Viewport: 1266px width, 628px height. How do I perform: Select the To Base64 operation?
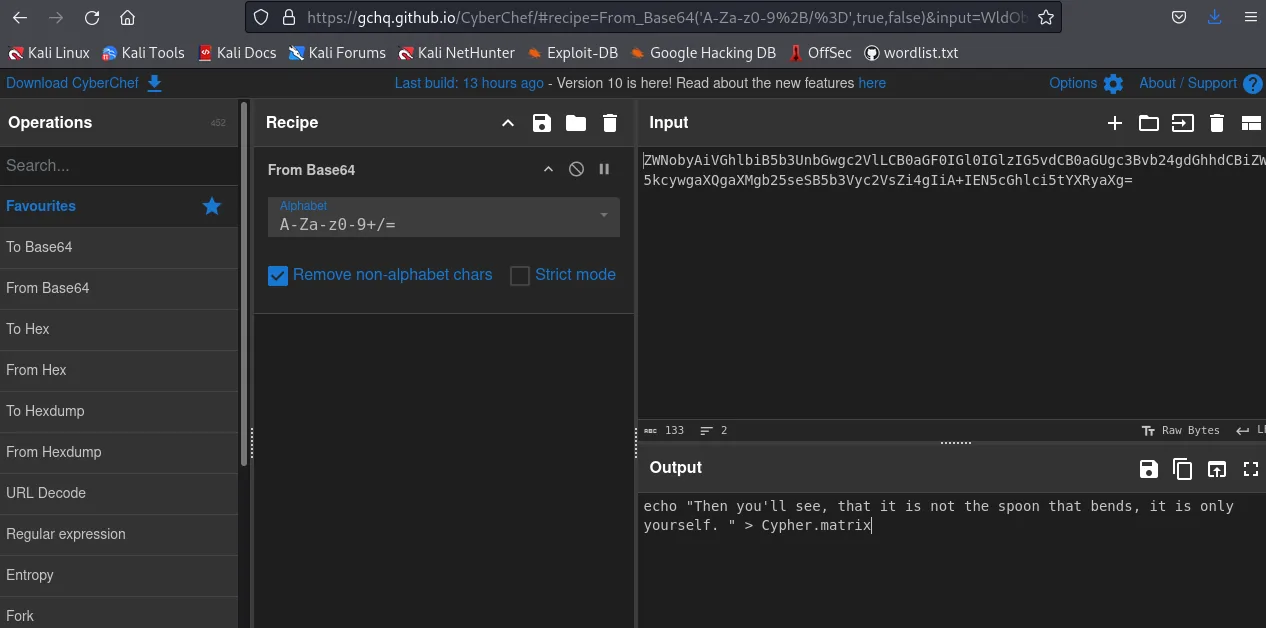coord(119,247)
